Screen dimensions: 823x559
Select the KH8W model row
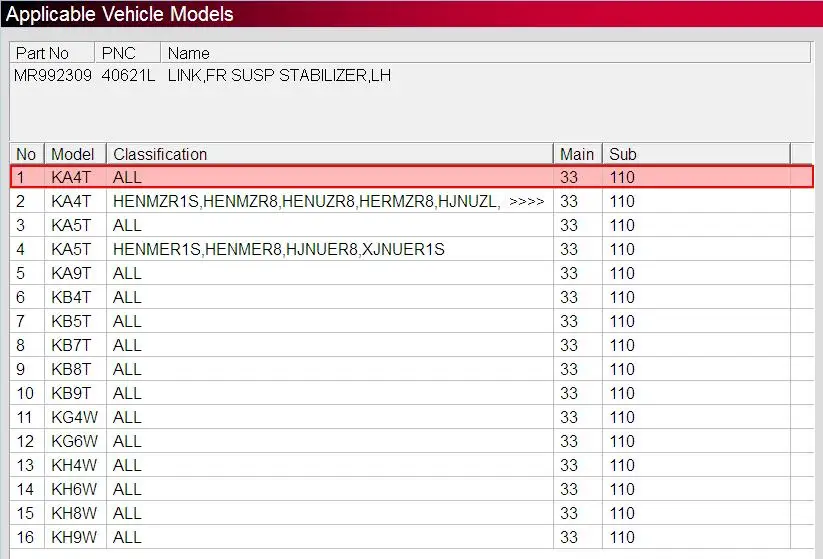pyautogui.click(x=412, y=513)
